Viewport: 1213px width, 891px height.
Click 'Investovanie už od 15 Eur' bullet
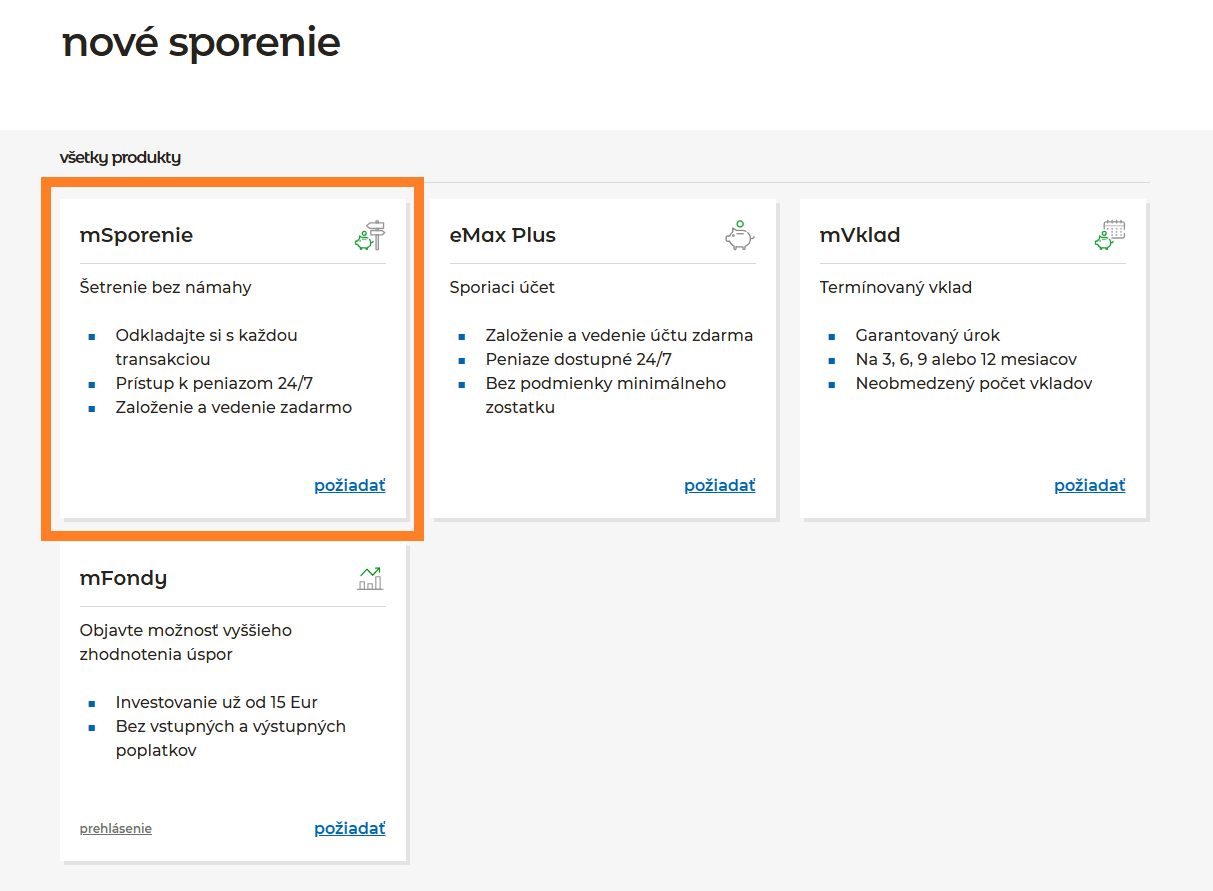tap(216, 703)
